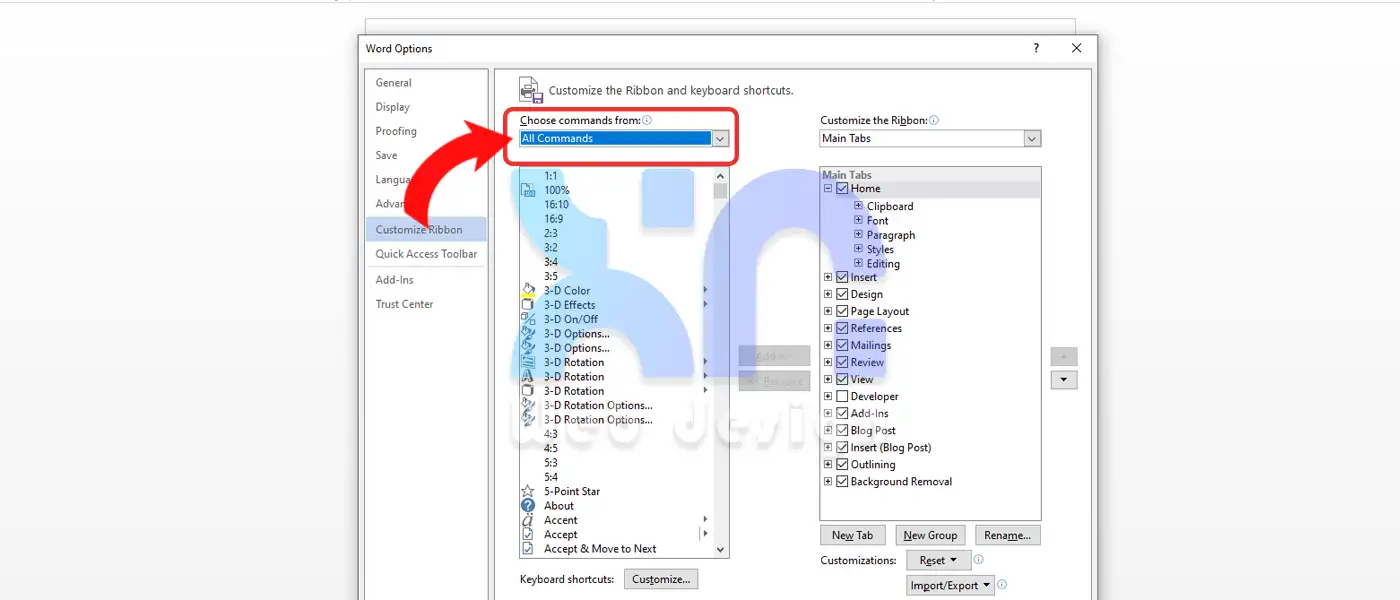
Task: Select the 1:1 command row
Action: point(616,175)
